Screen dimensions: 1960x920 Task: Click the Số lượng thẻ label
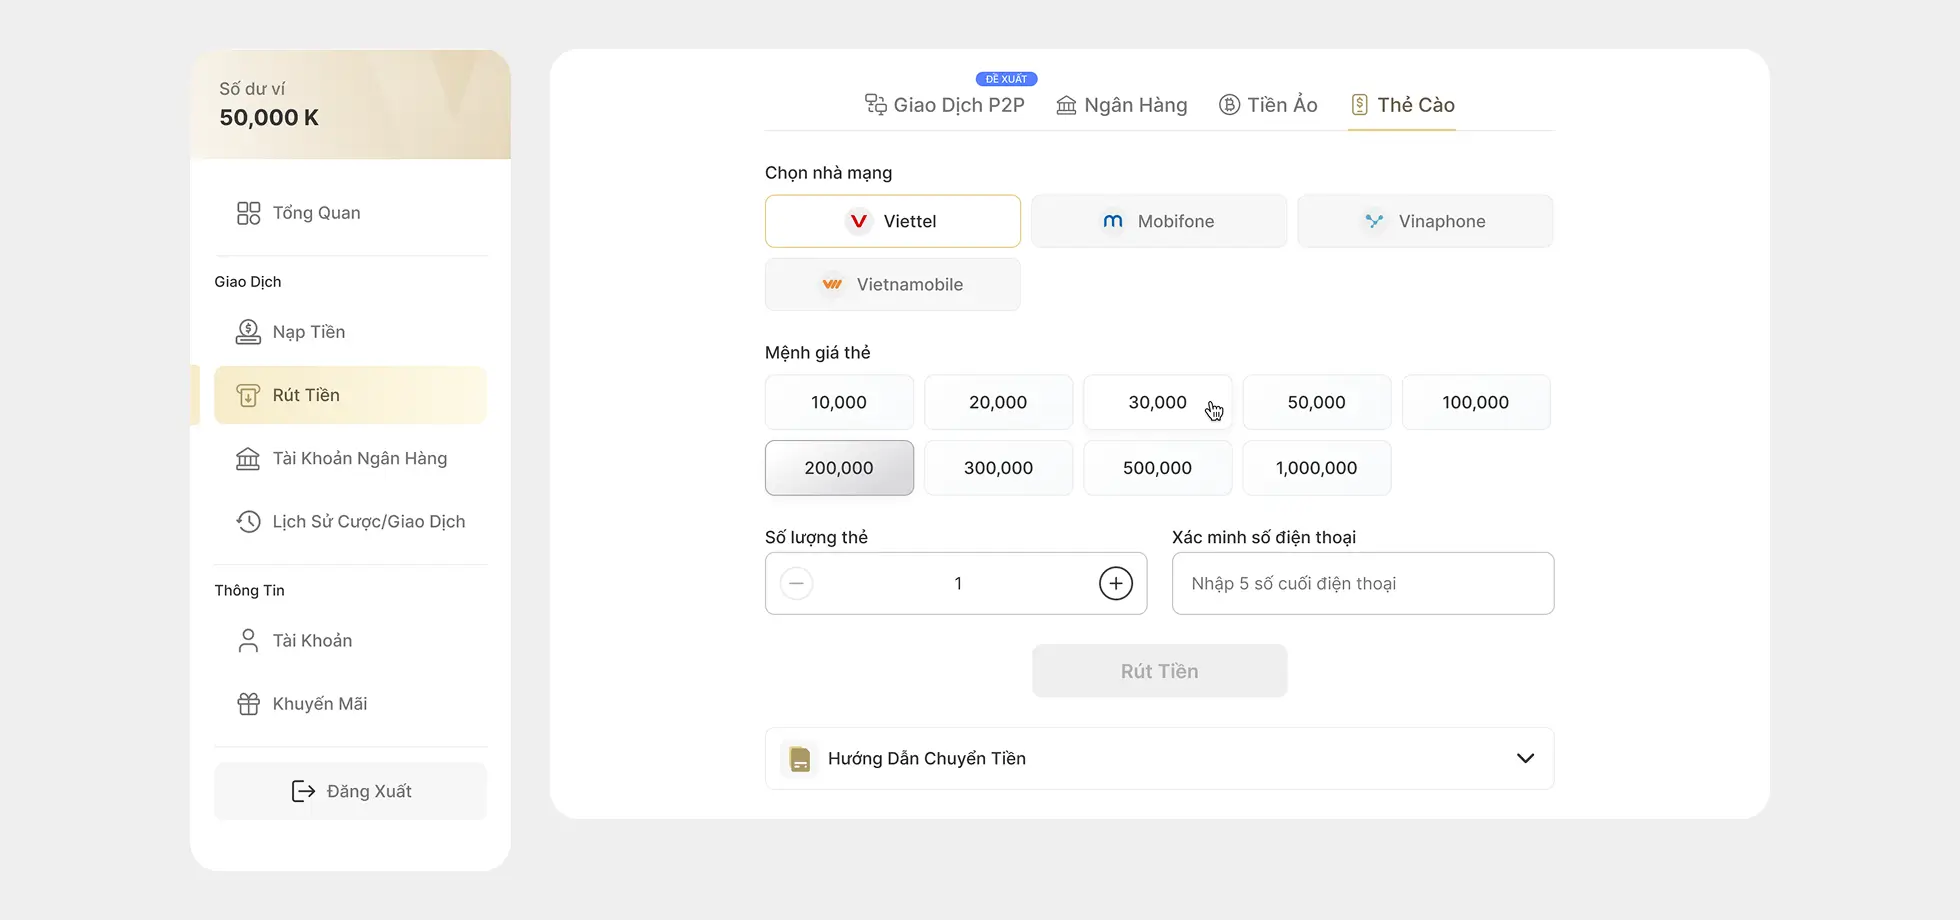(816, 537)
